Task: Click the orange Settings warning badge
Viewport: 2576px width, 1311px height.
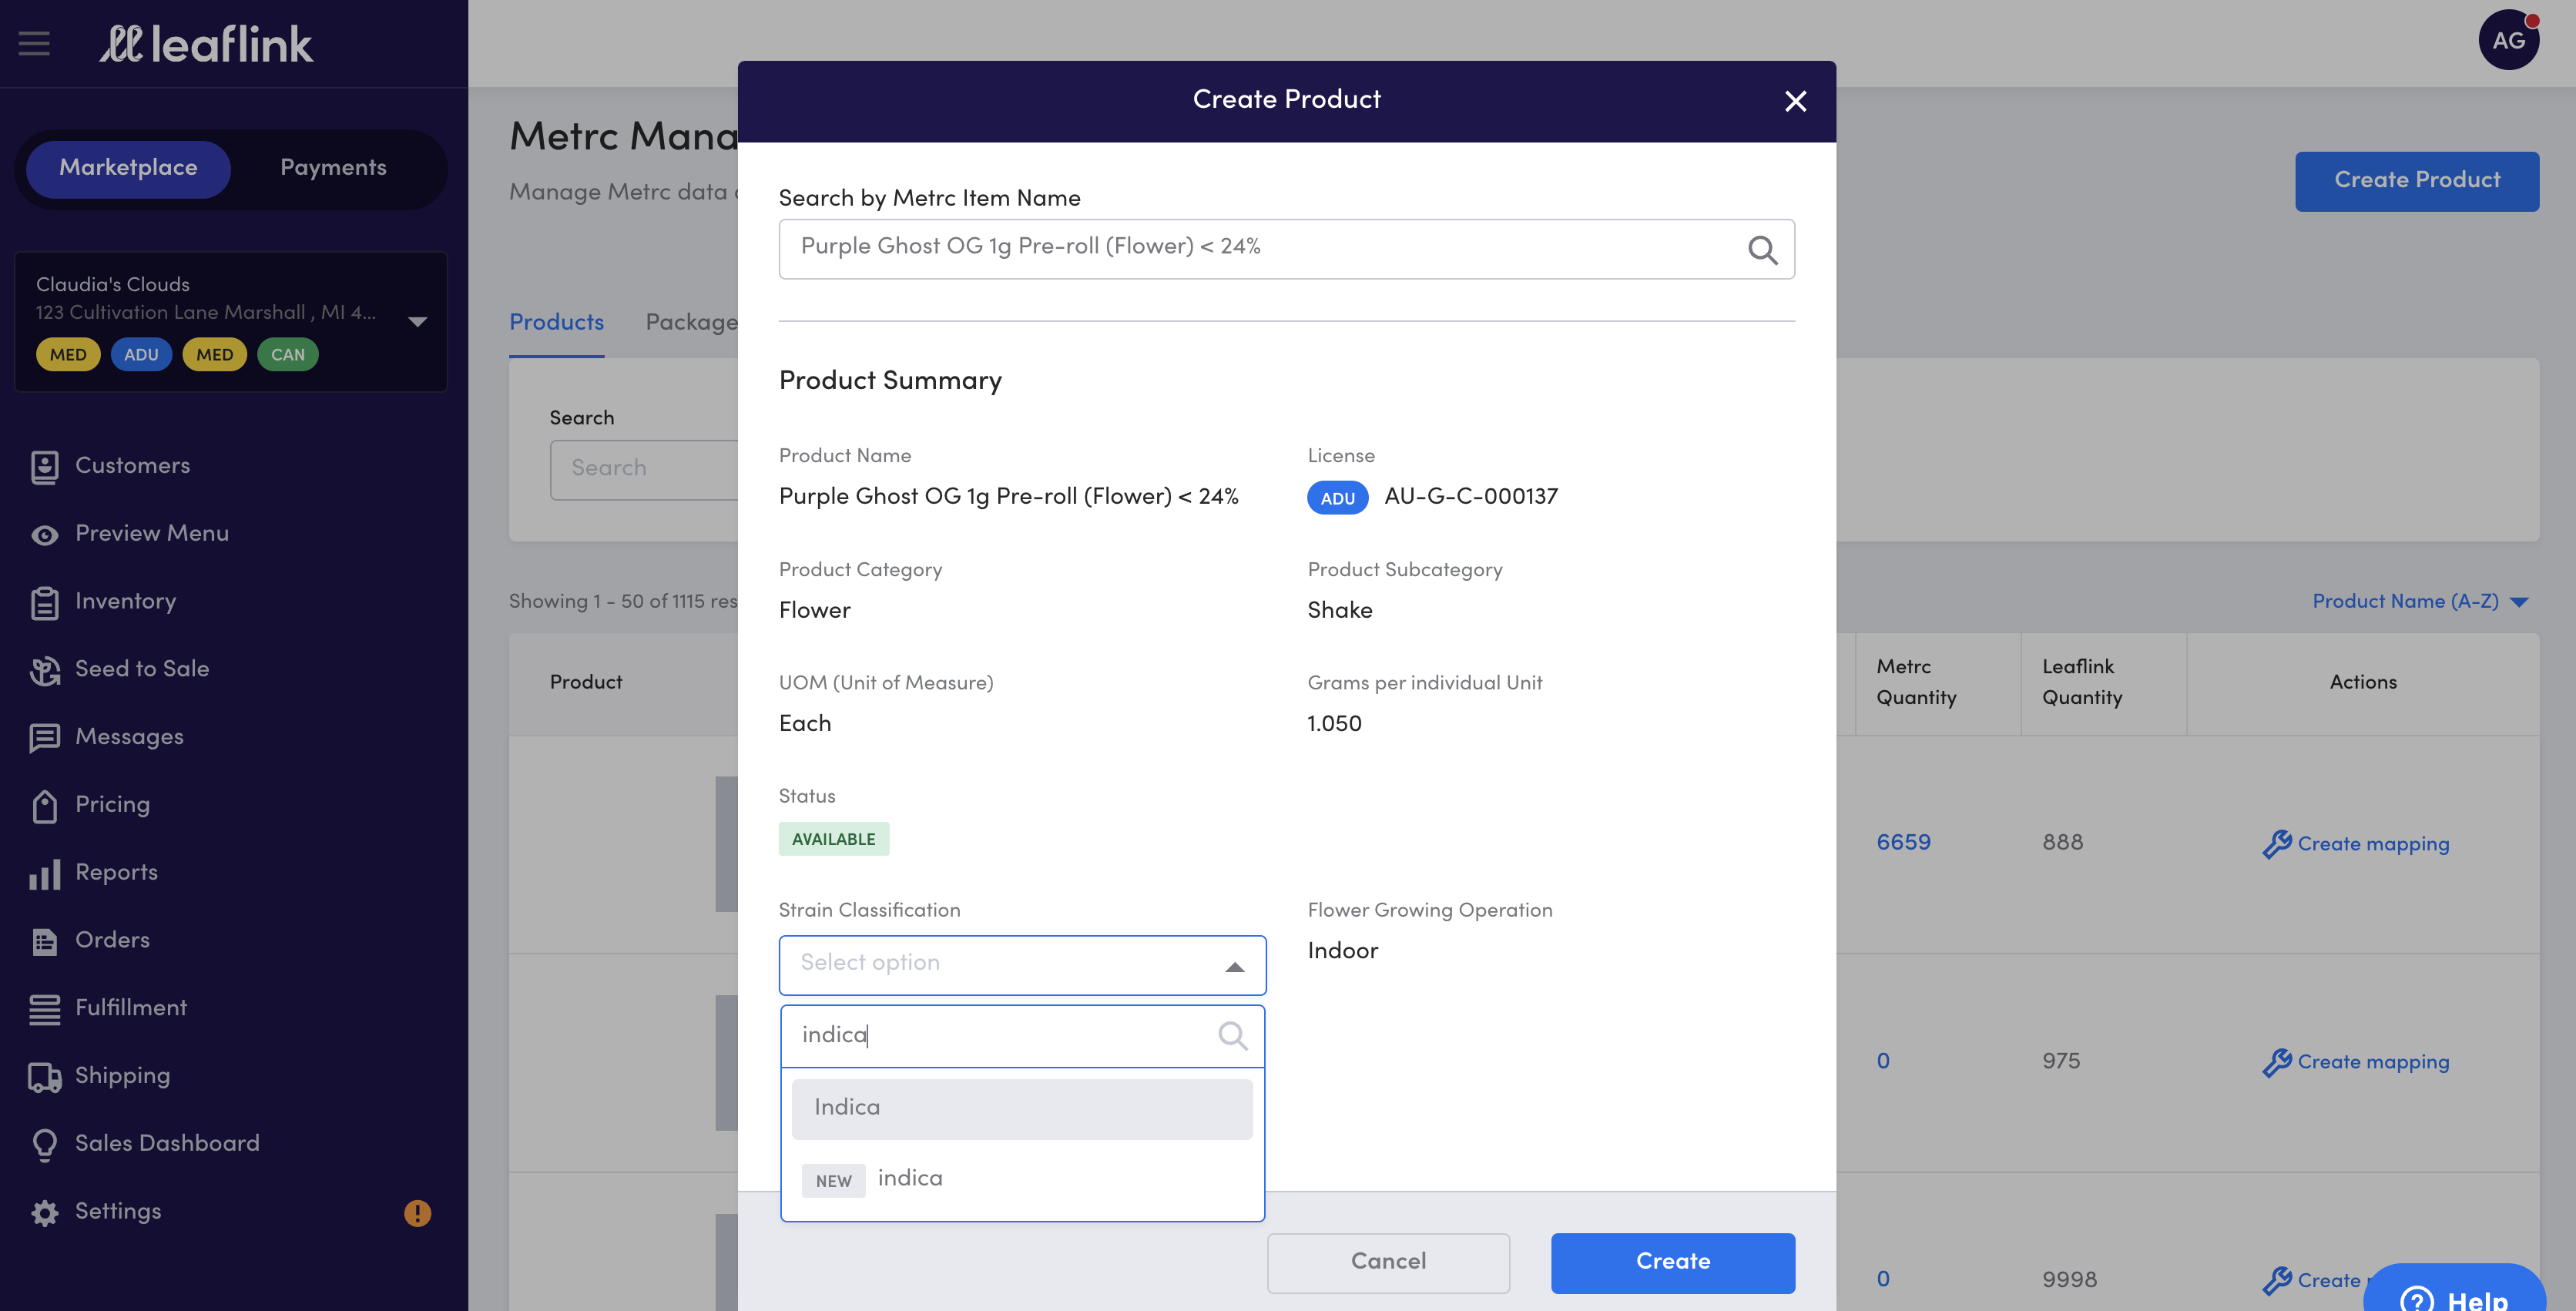Action: click(417, 1213)
